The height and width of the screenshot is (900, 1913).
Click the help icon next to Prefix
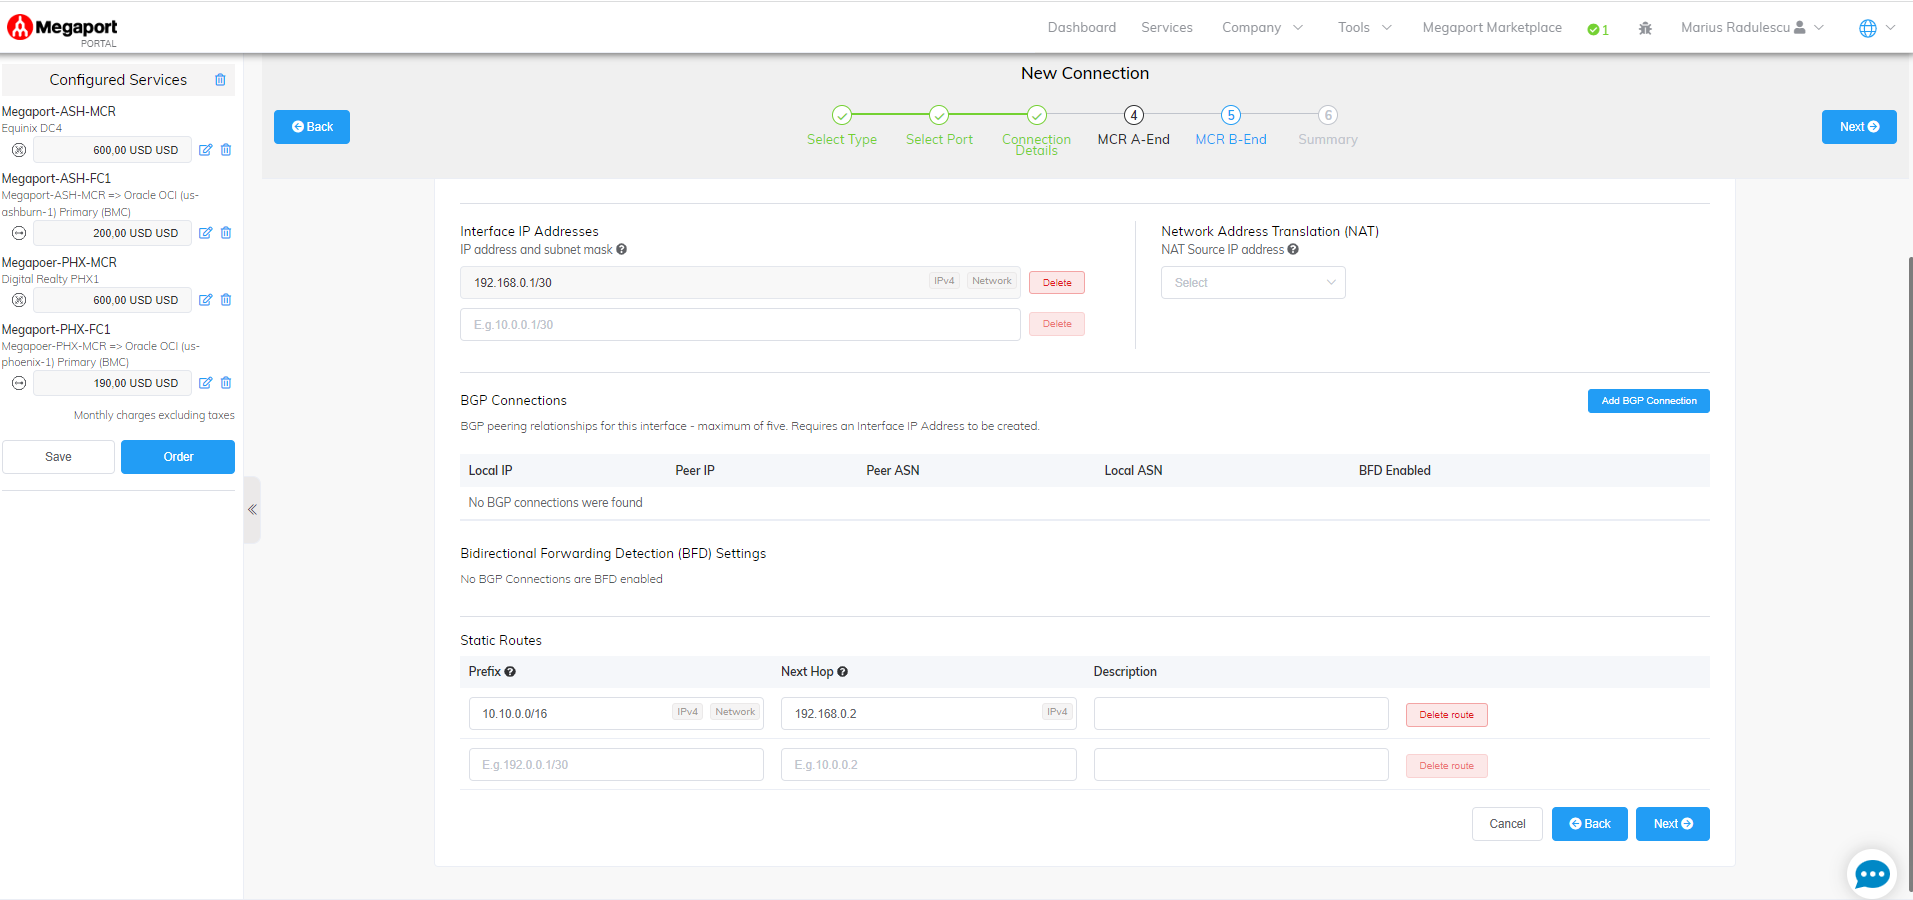pos(510,672)
